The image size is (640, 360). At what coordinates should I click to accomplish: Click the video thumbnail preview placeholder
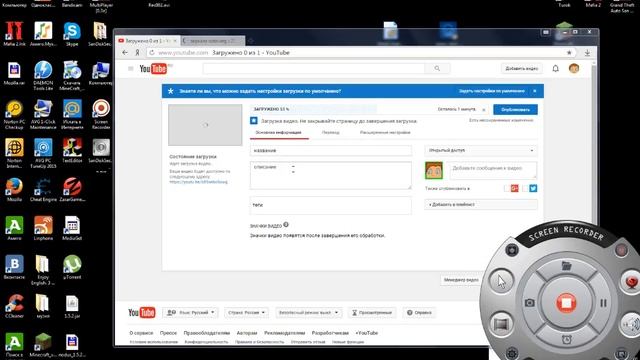pyautogui.click(x=205, y=125)
